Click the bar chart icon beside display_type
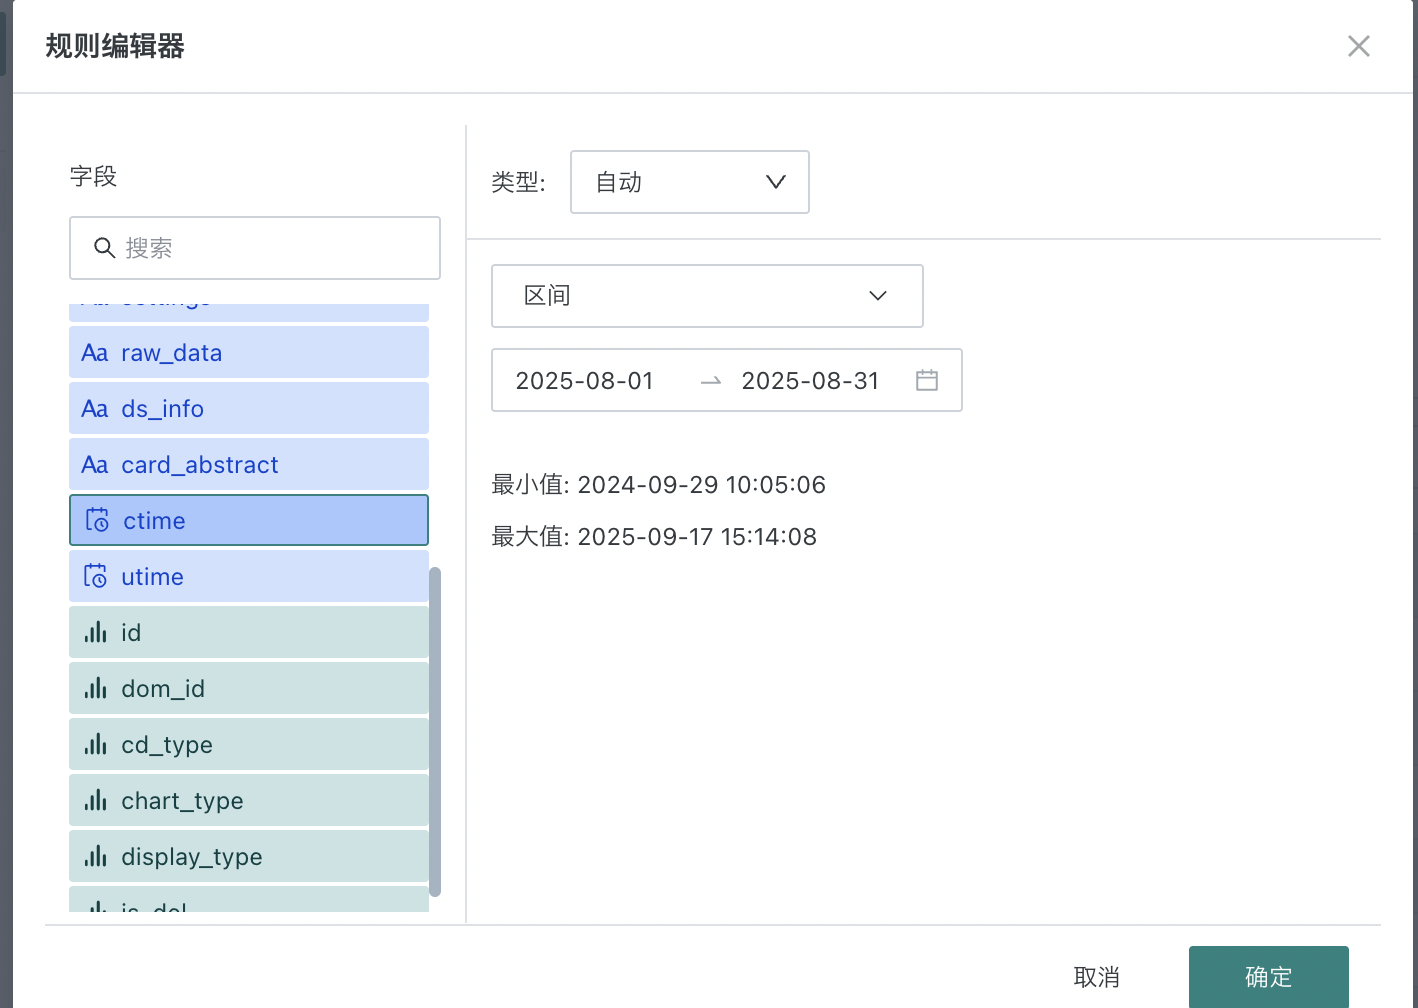The image size is (1418, 1008). 95,856
